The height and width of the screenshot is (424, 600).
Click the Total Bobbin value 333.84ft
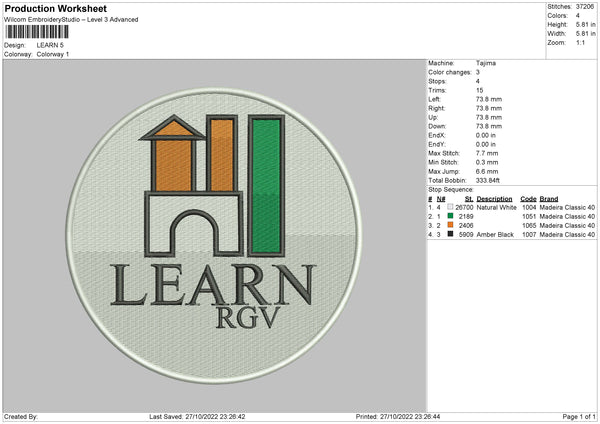coord(488,180)
